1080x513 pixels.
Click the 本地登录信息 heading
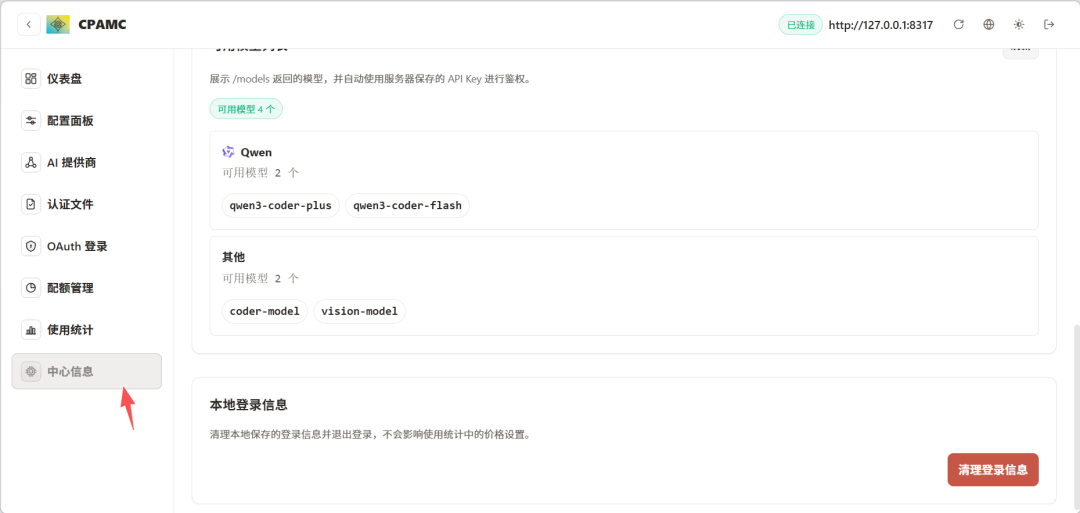tap(249, 404)
